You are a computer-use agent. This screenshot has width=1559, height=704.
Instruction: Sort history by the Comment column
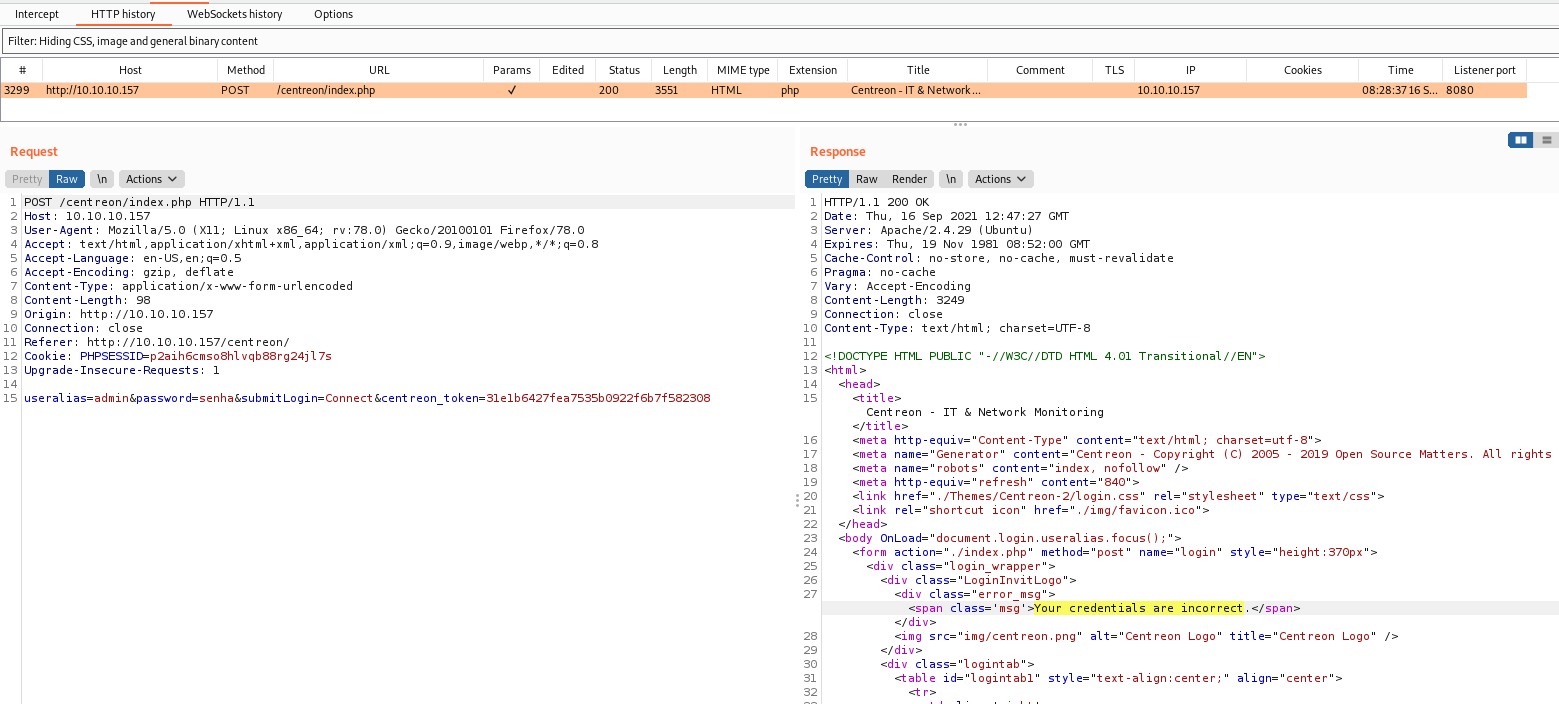pos(1040,70)
